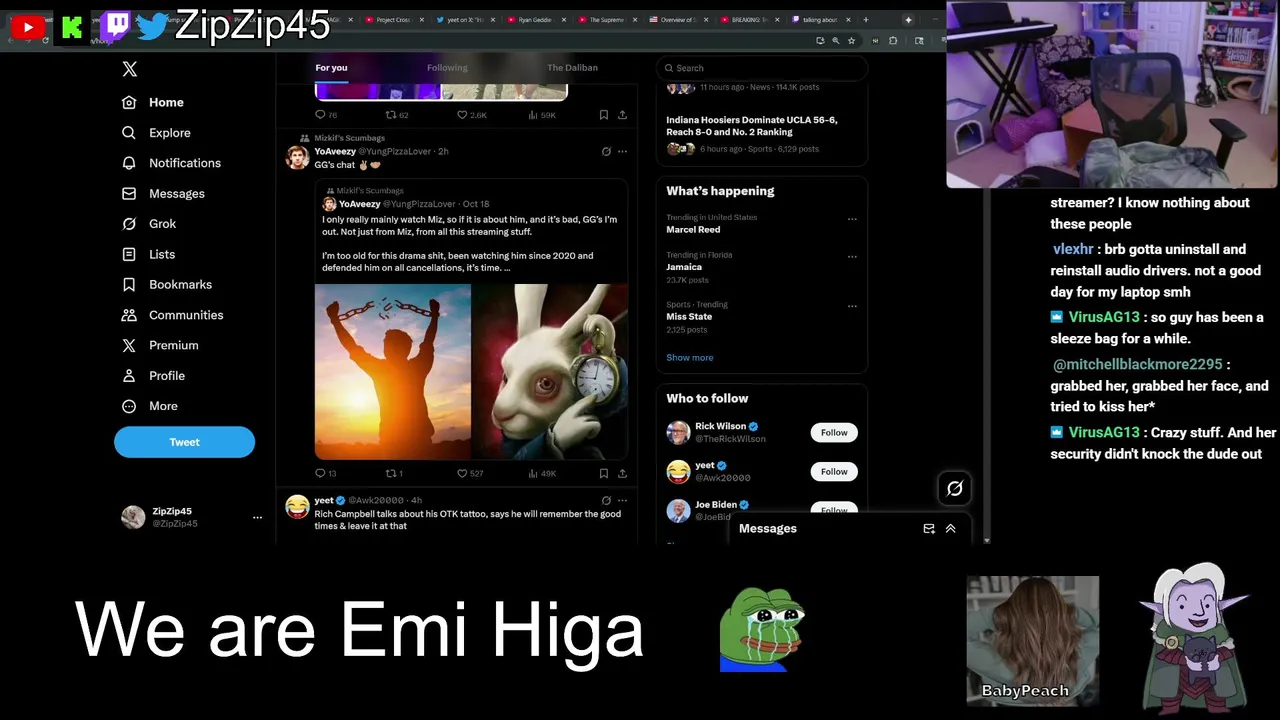This screenshot has width=1280, height=720.
Task: Open options for the Miss State trend
Action: coord(852,306)
